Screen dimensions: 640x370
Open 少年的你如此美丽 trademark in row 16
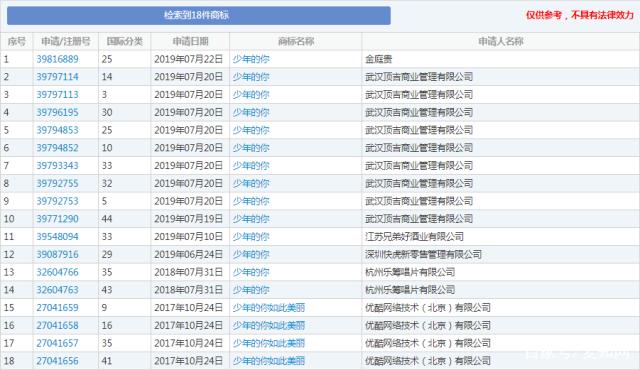point(269,325)
